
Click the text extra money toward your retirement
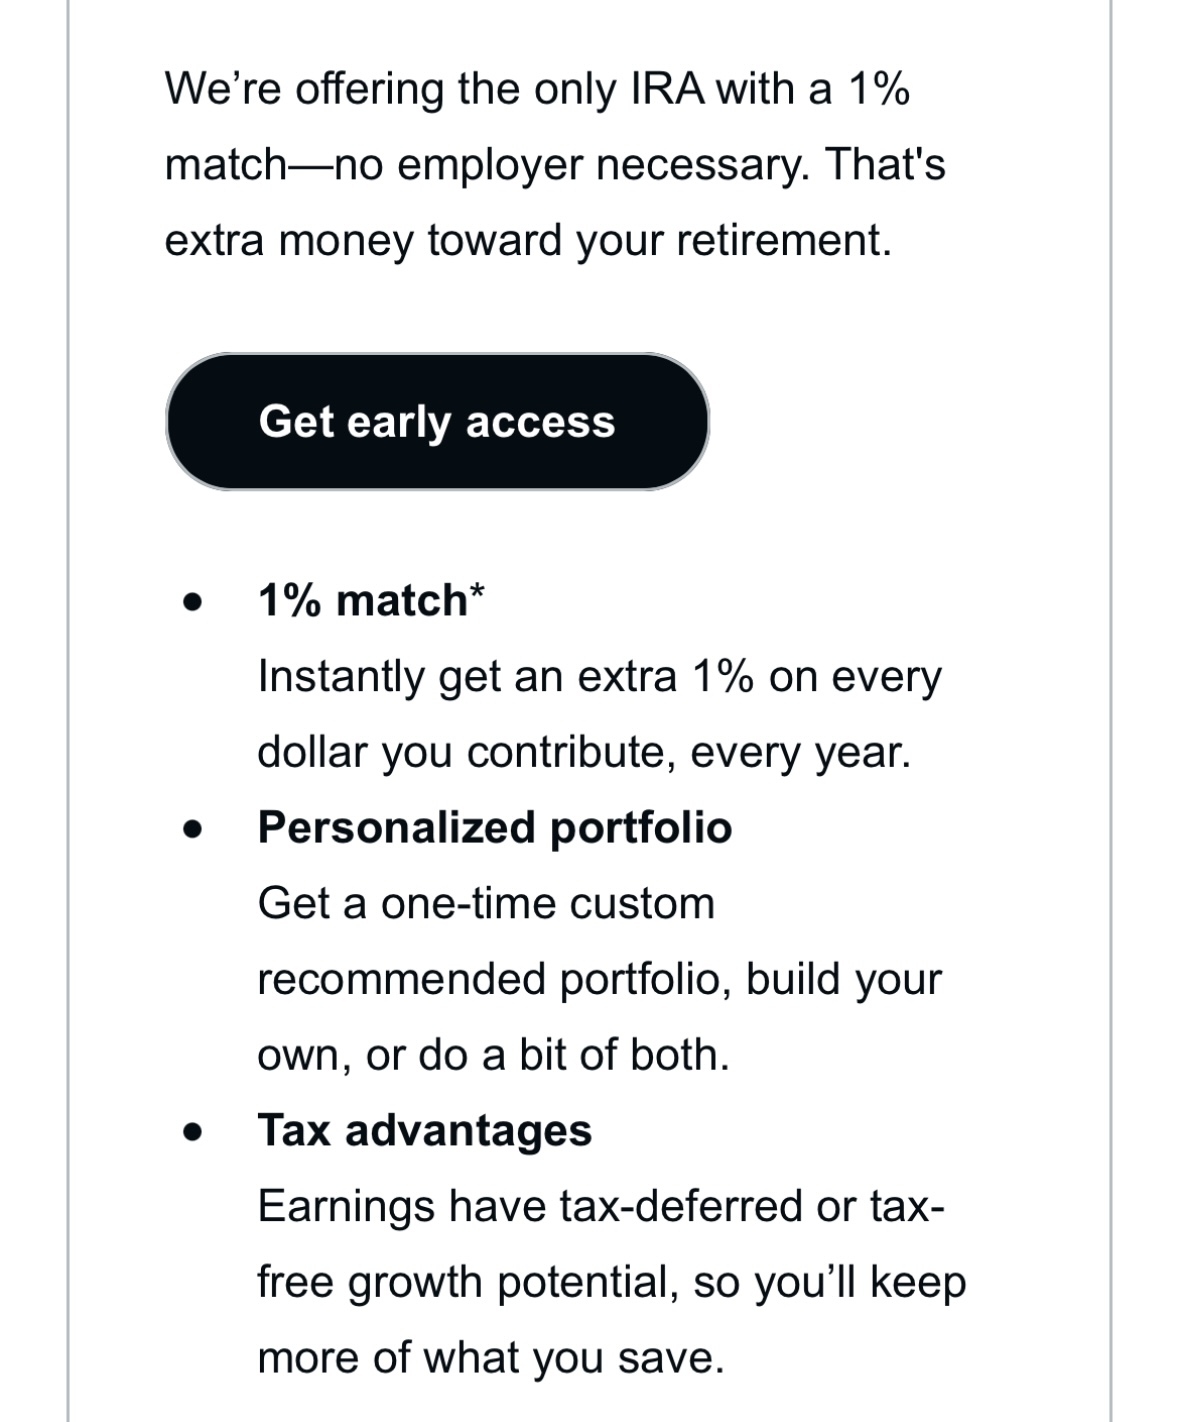[x=528, y=237]
